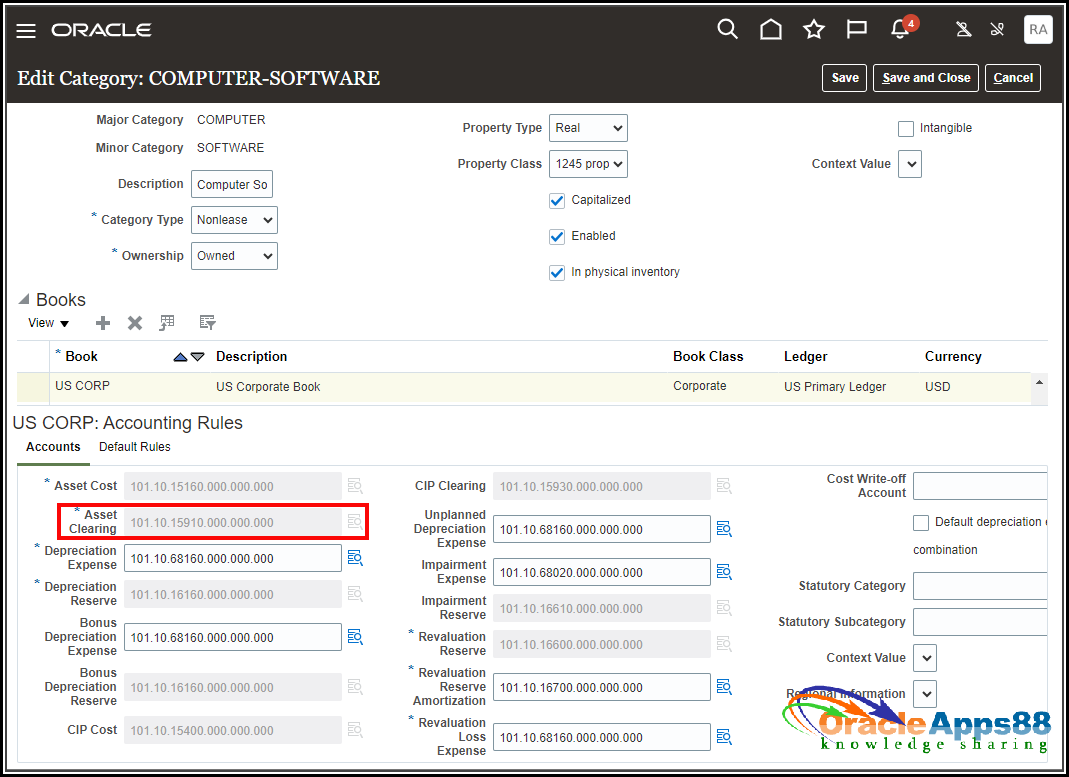The height and width of the screenshot is (777, 1069).
Task: Click Asset Cost account search icon
Action: pos(355,486)
